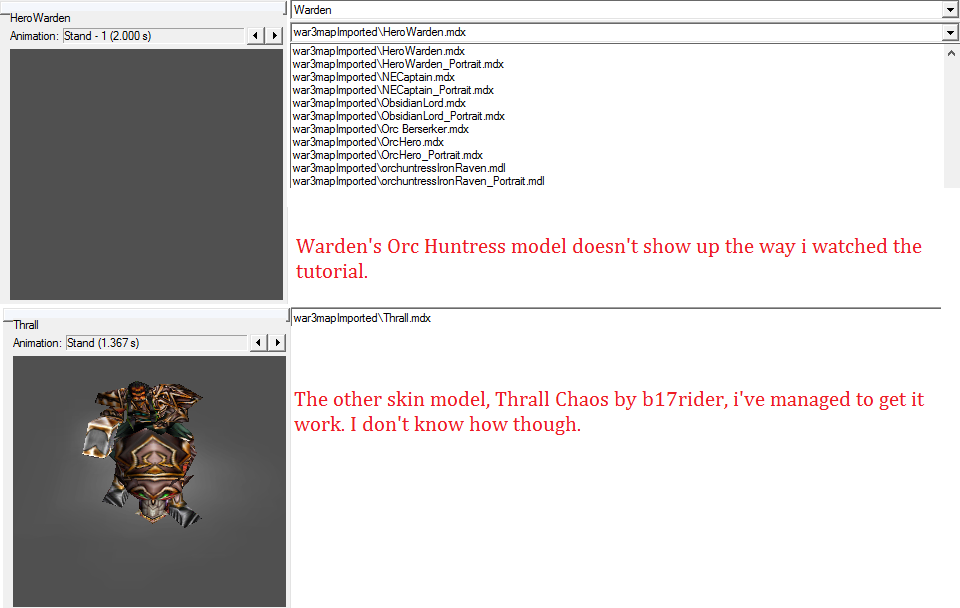Show next animation for Thrall preview
This screenshot has height=608, width=960.
click(277, 343)
